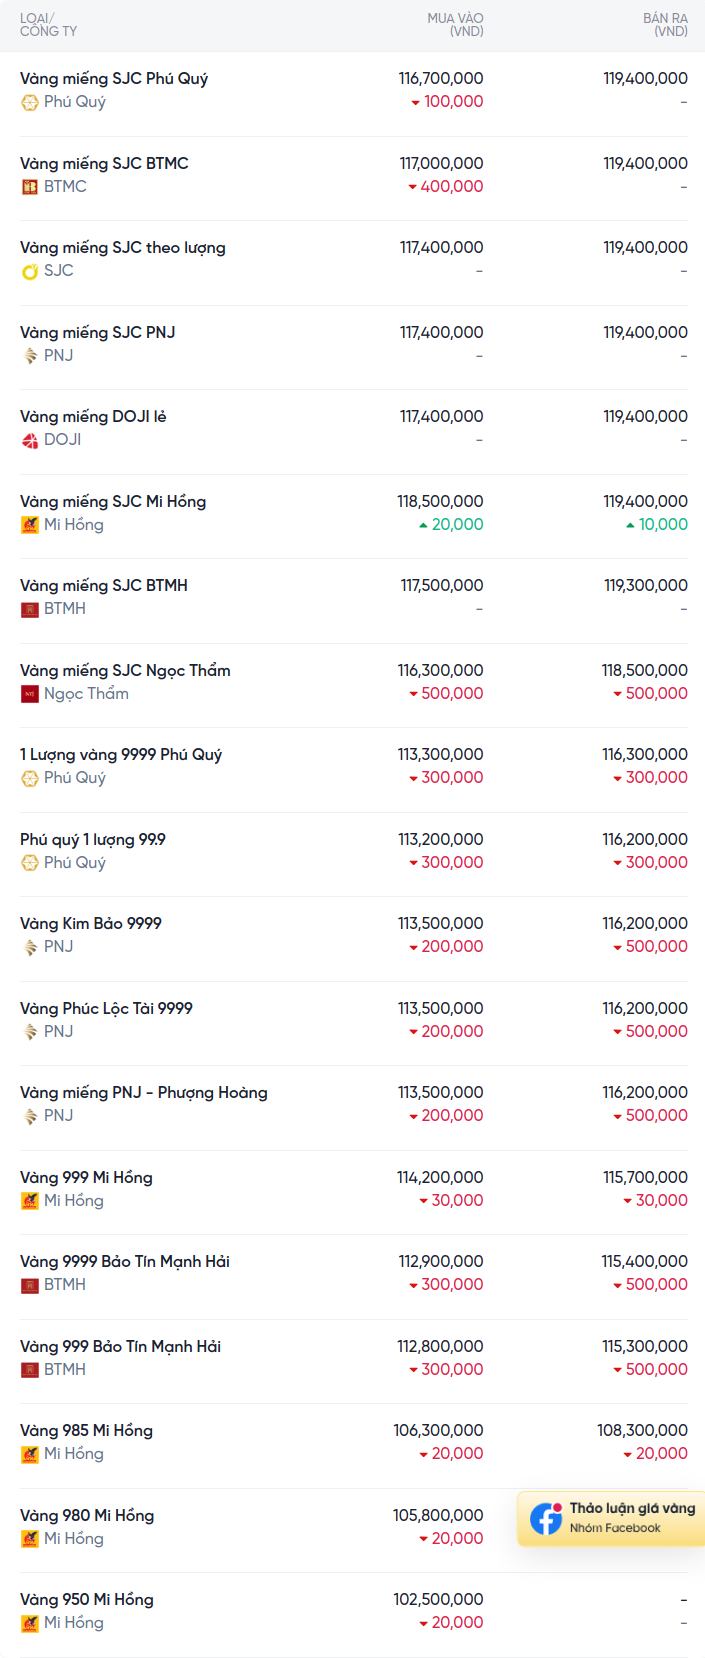
Task: Click the red DOJI logo icon
Action: [x=30, y=440]
